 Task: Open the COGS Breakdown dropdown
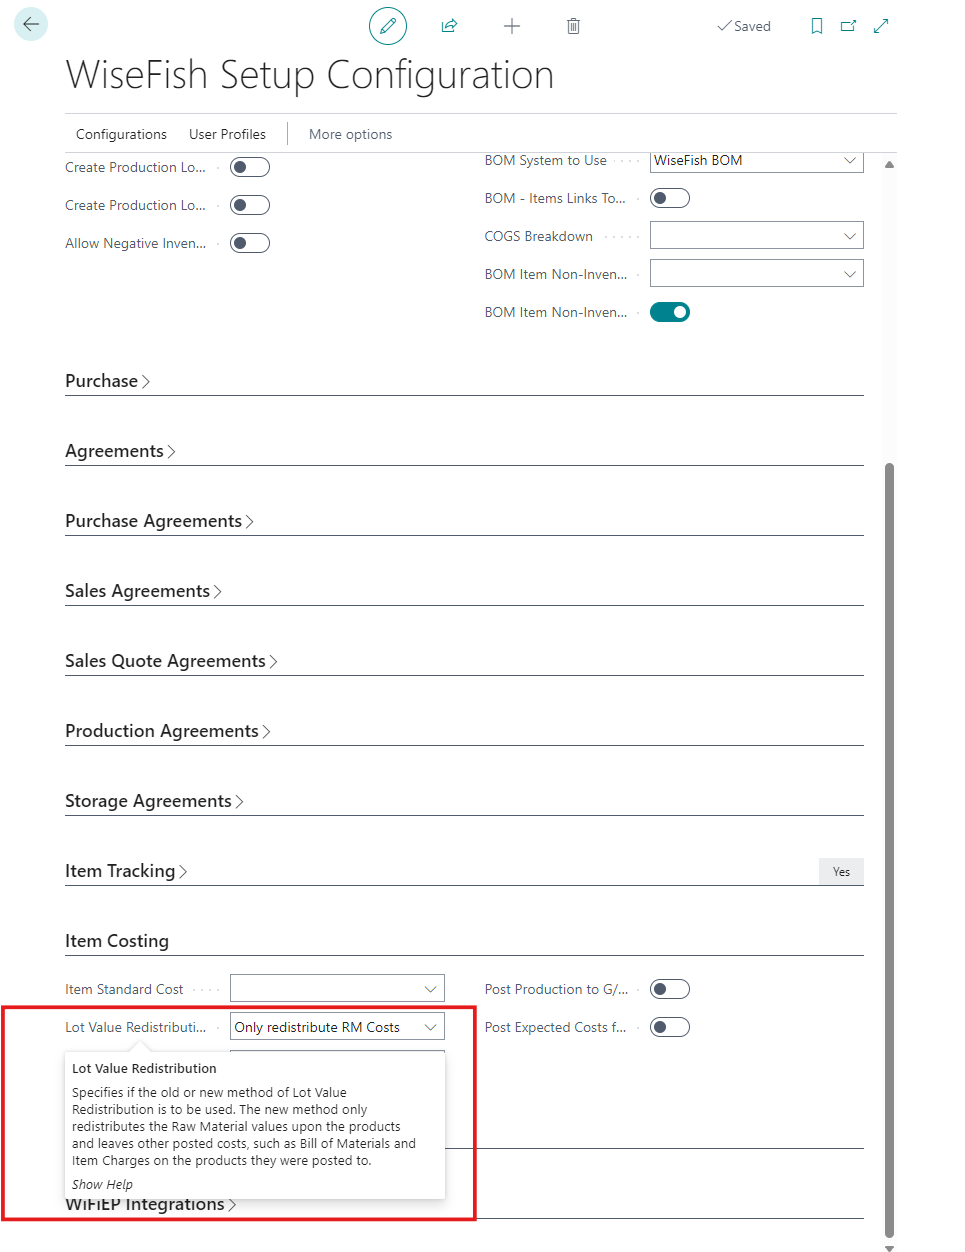(756, 236)
